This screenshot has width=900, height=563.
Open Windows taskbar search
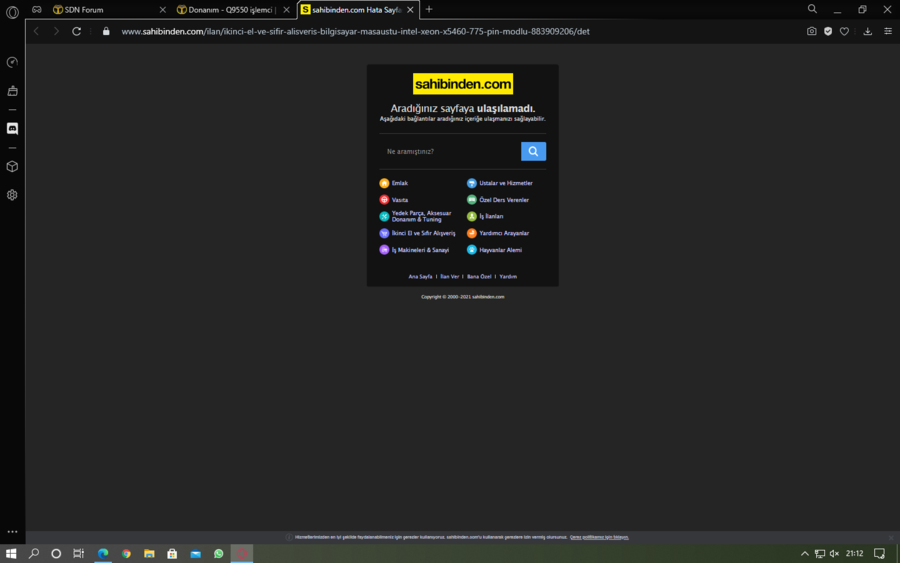click(x=34, y=554)
